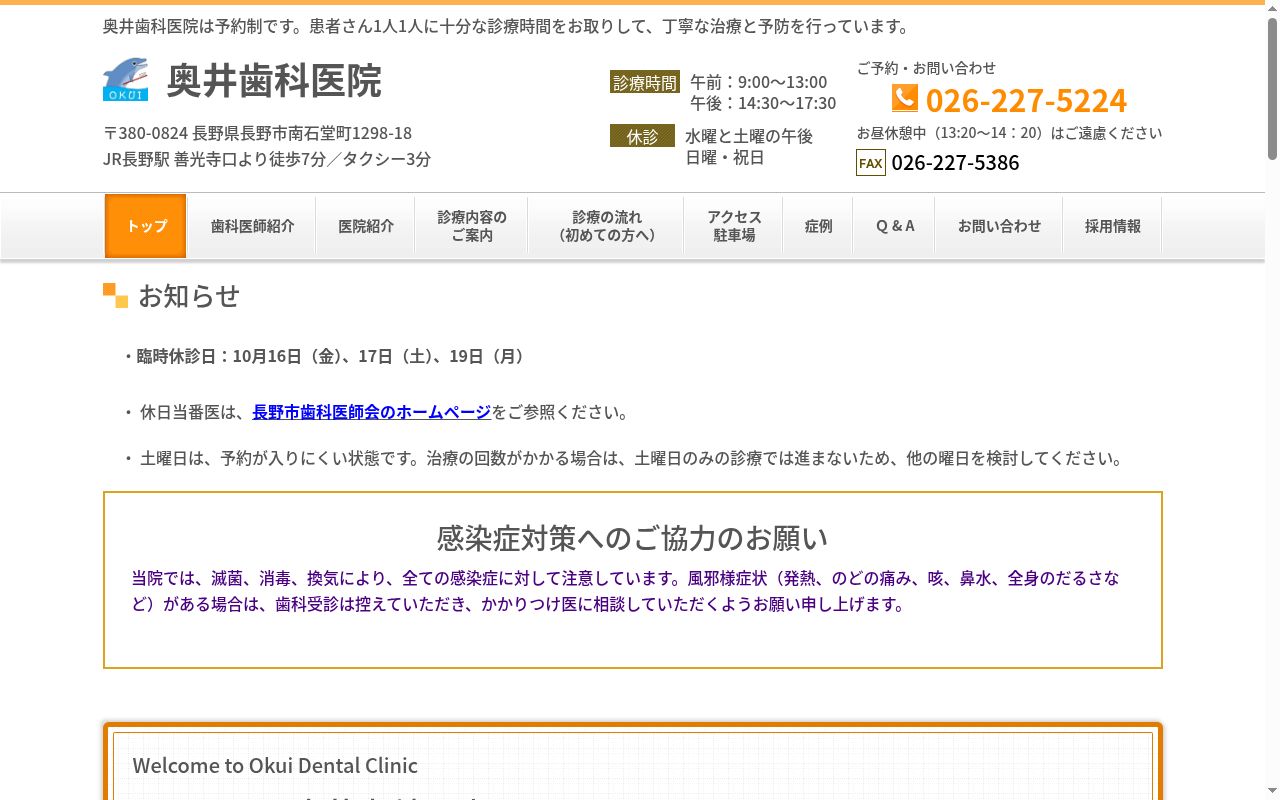This screenshot has height=800, width=1280.
Task: Go to 歯科医師紹介 page
Action: point(252,226)
